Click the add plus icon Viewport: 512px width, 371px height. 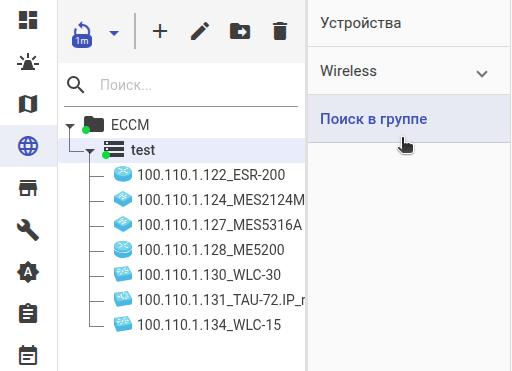[160, 32]
